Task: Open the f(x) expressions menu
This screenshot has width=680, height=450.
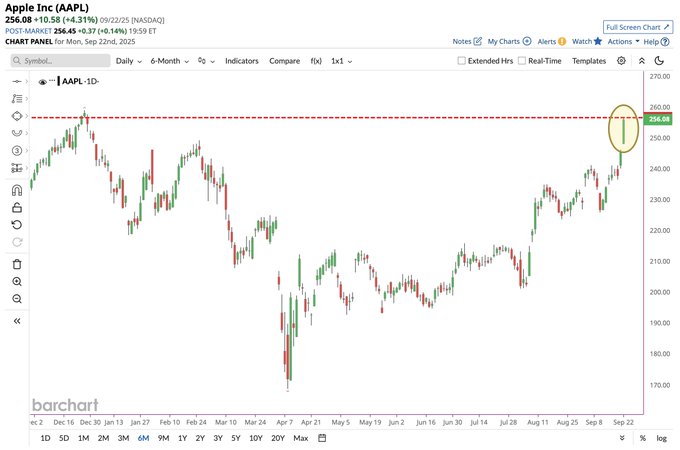Action: tap(316, 61)
